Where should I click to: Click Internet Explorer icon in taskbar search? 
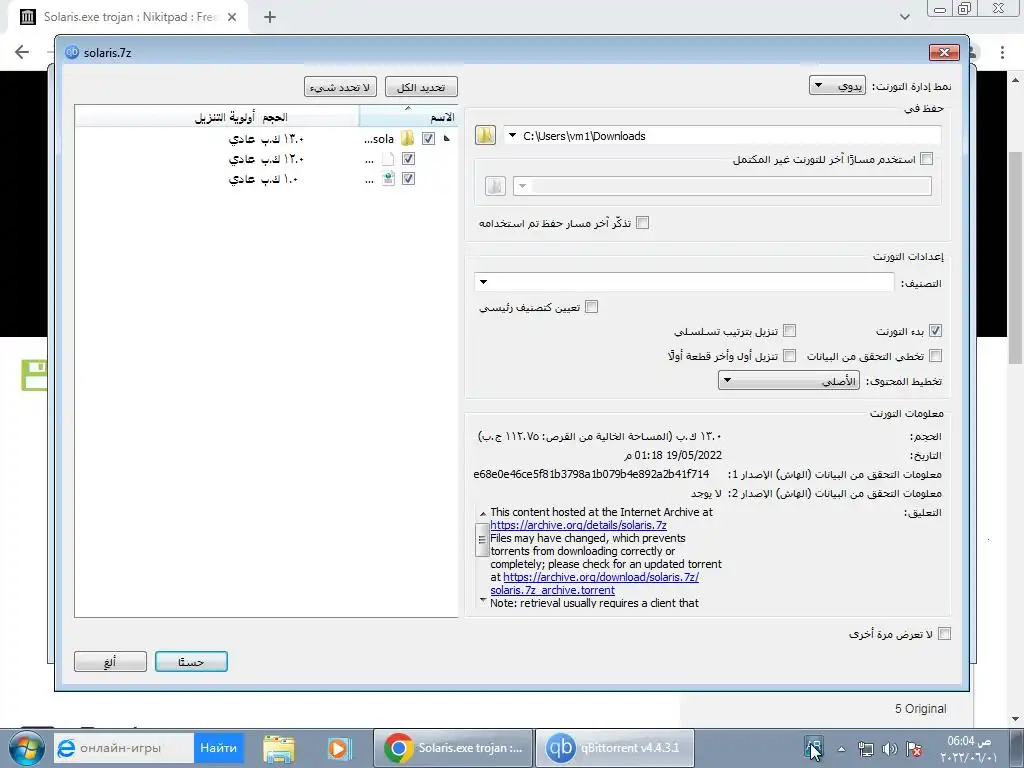[x=66, y=748]
